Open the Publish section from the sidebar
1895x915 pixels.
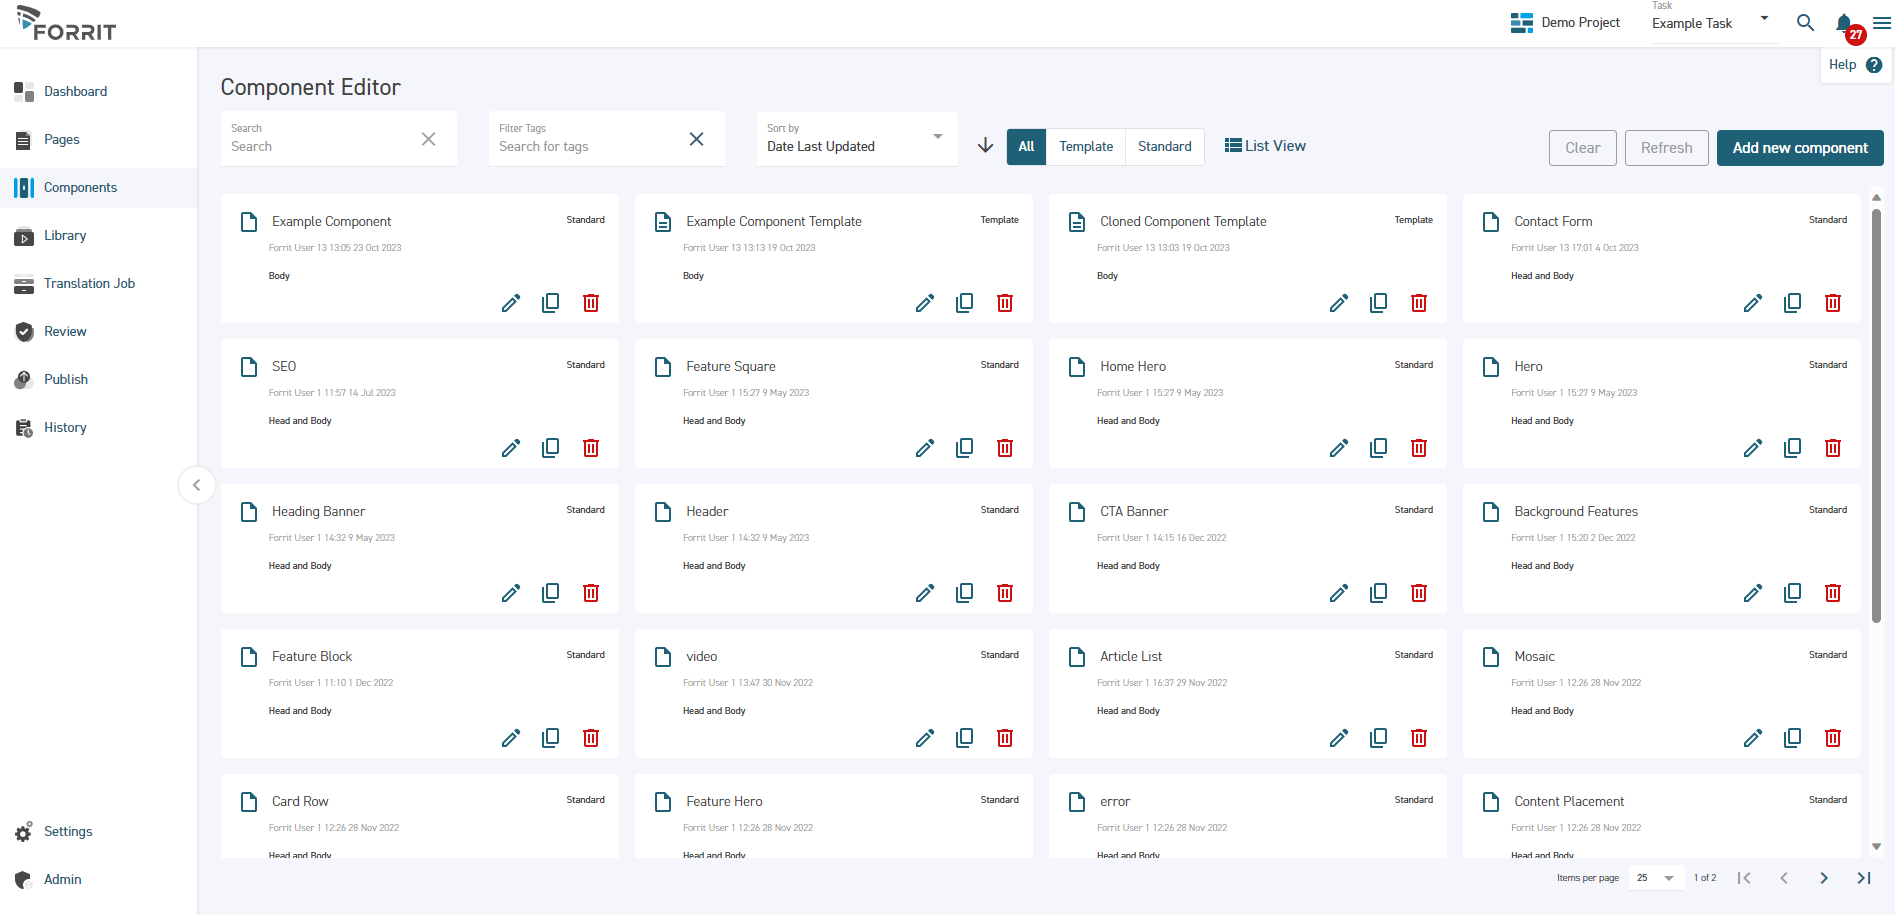(65, 379)
